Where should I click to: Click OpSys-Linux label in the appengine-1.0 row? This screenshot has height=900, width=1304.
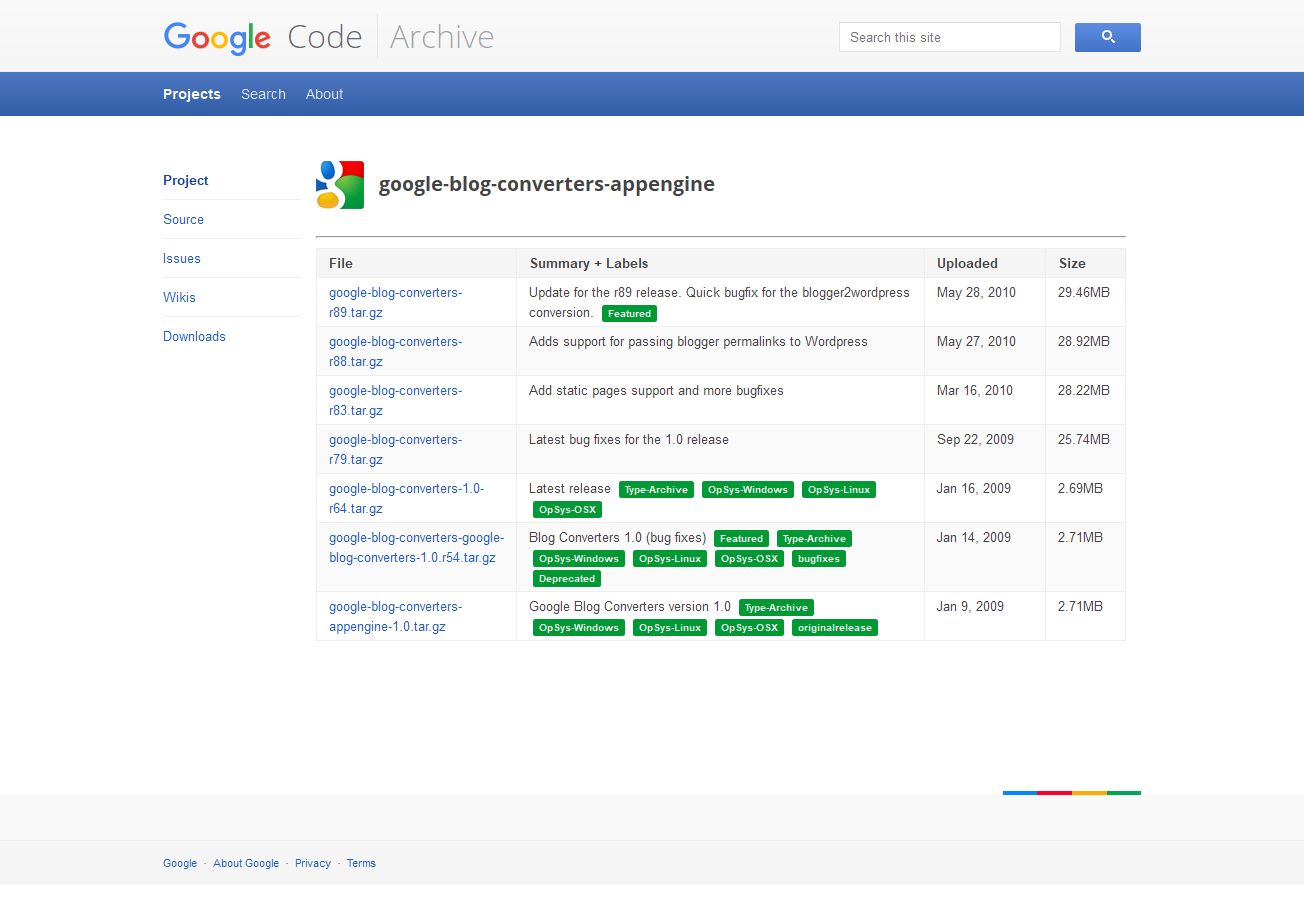[670, 627]
